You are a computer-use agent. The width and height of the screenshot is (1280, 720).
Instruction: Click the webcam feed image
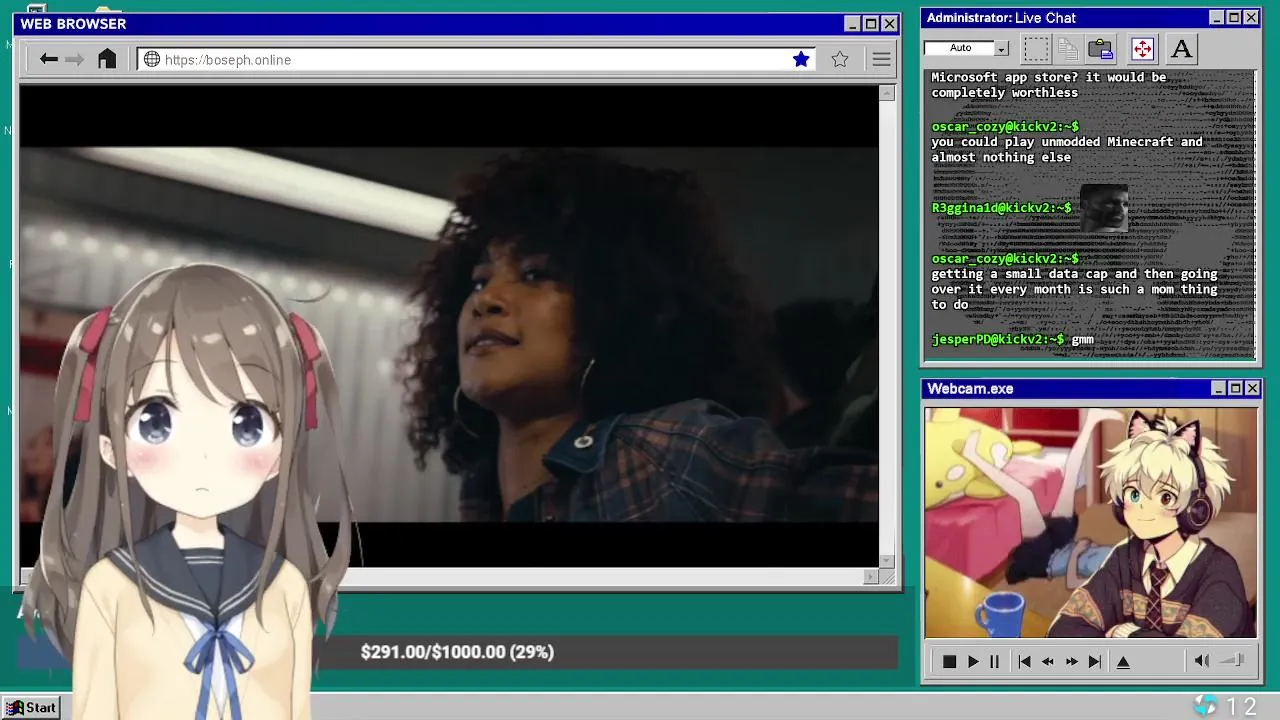[1090, 522]
